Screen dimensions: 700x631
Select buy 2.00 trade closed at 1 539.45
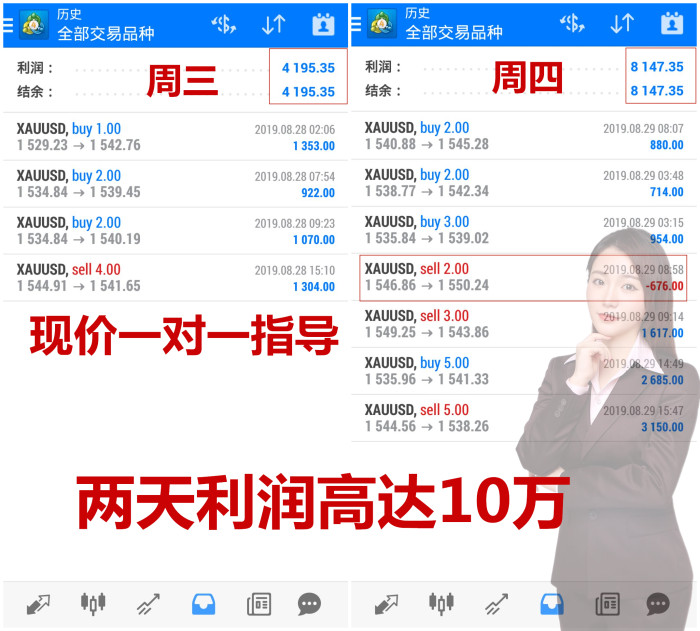(x=175, y=184)
